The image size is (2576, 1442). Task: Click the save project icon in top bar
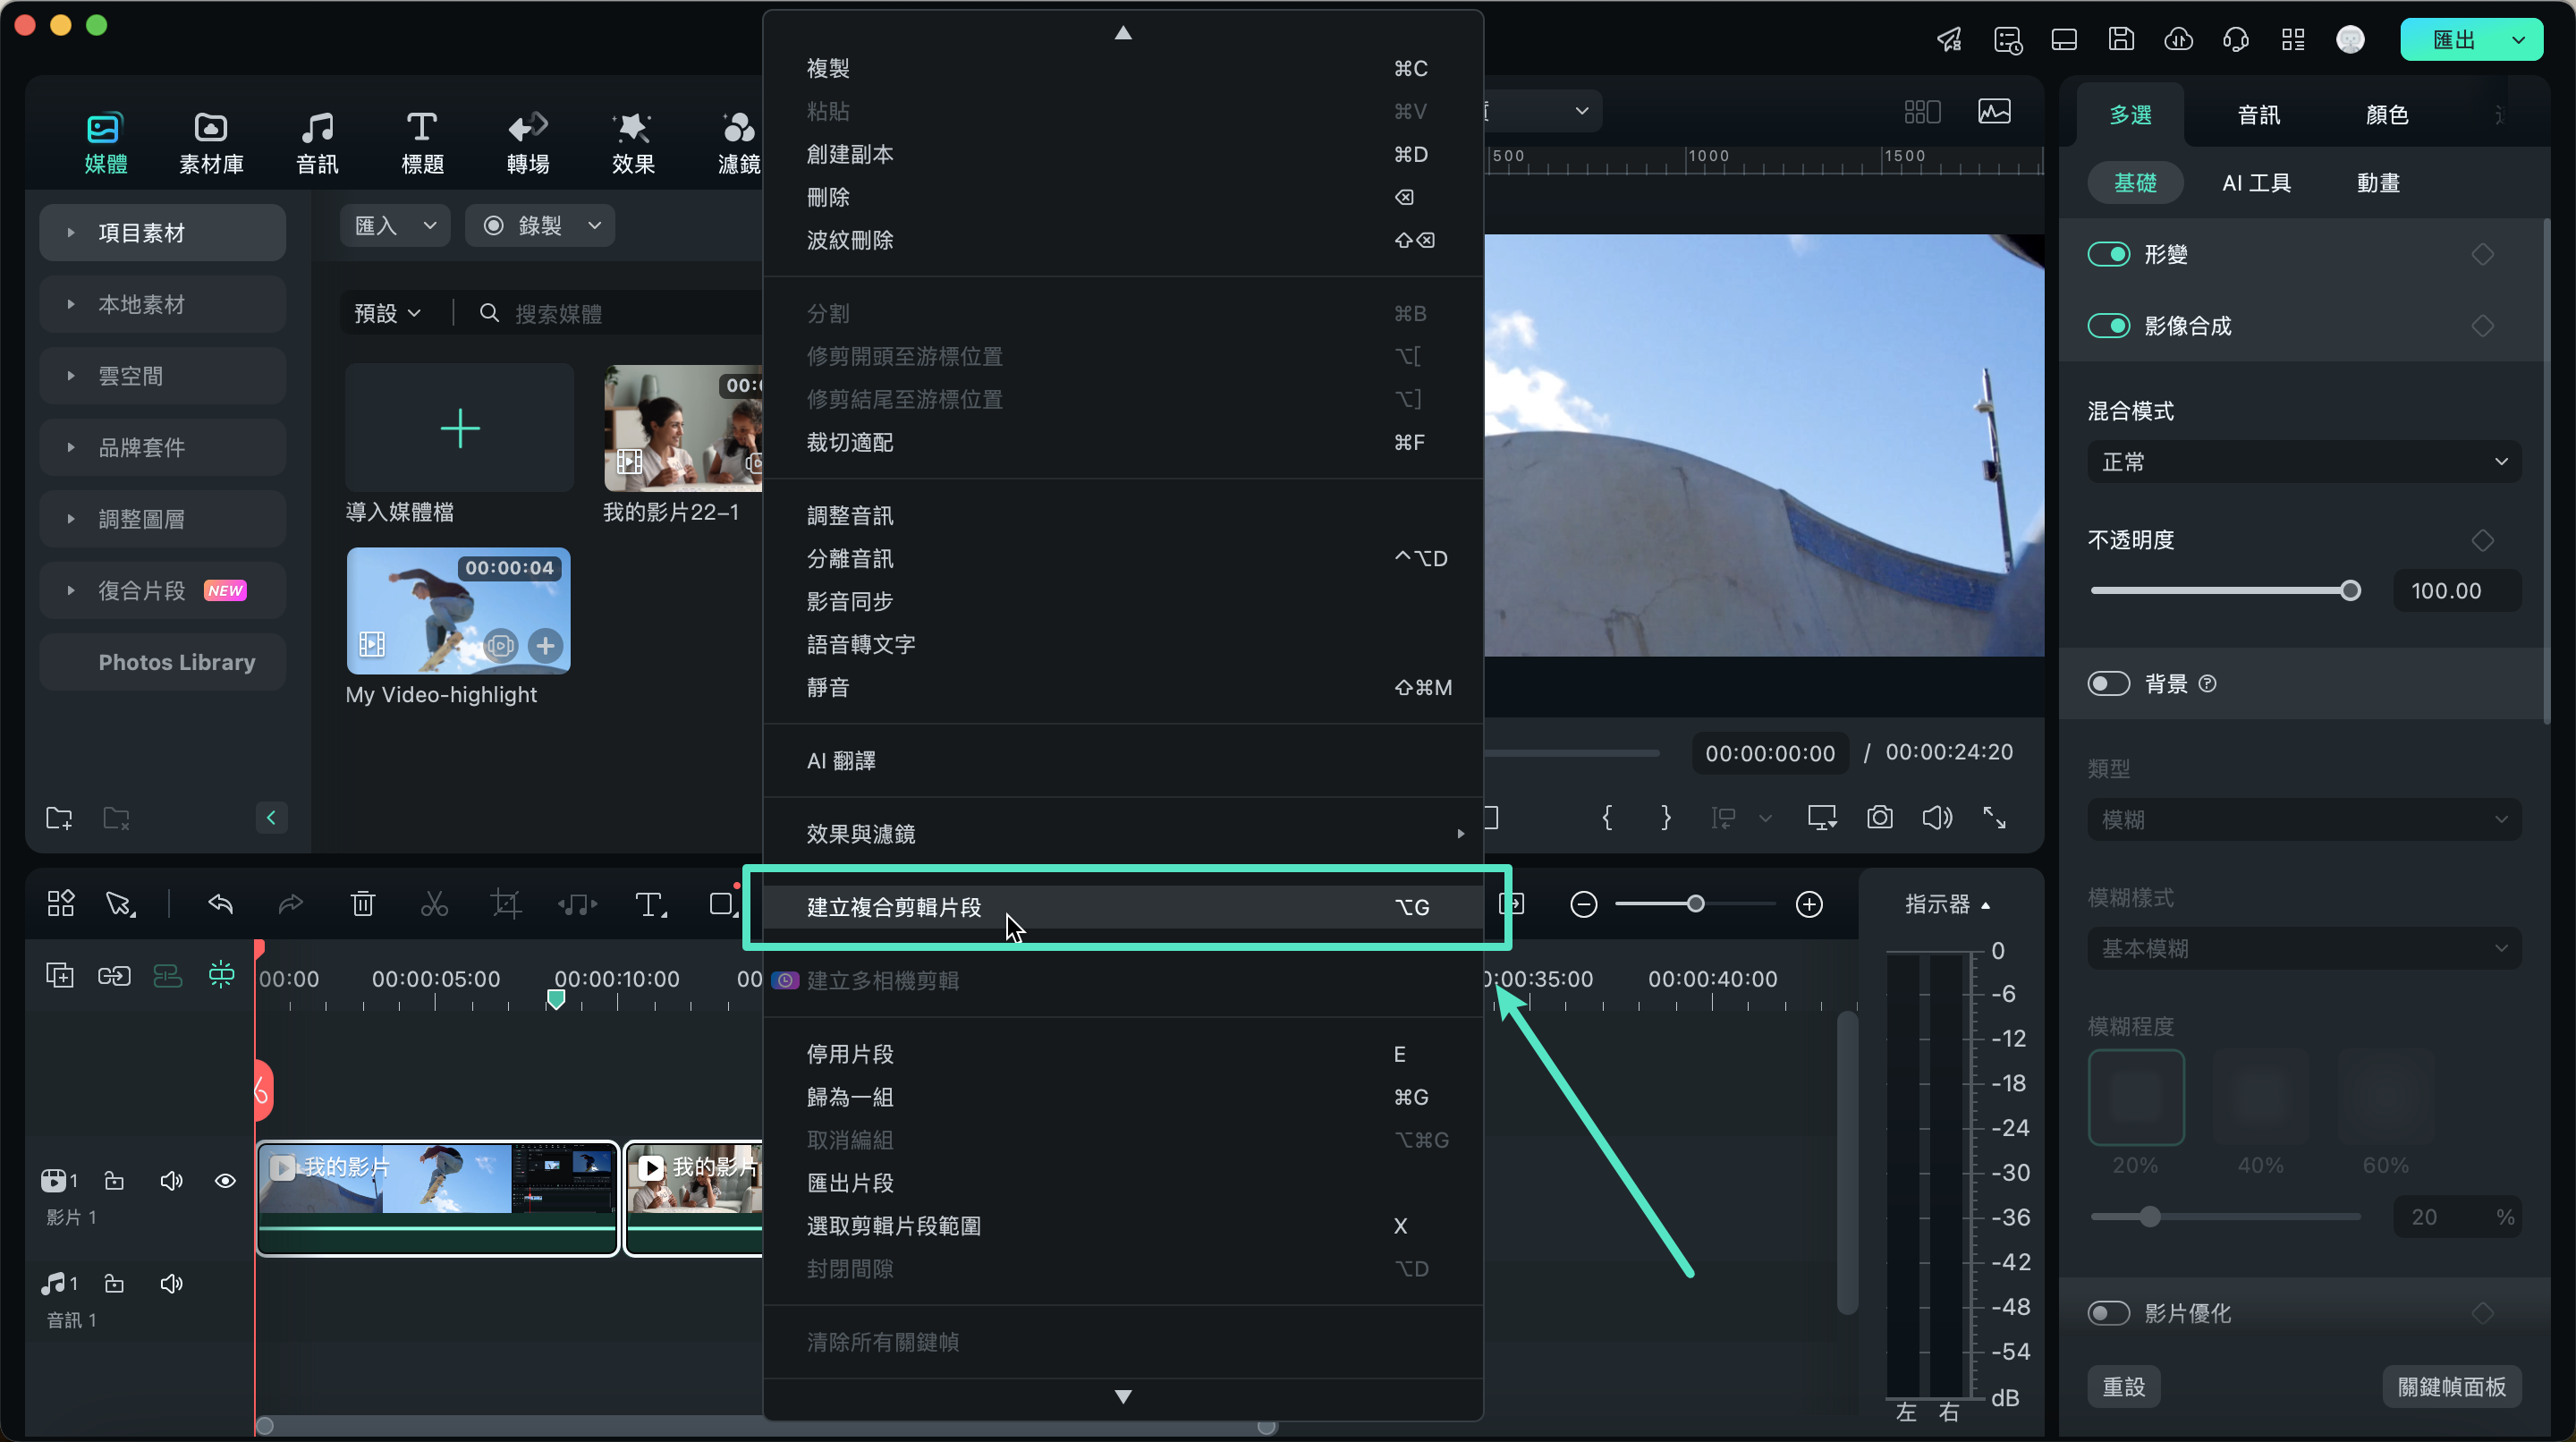pyautogui.click(x=2121, y=39)
